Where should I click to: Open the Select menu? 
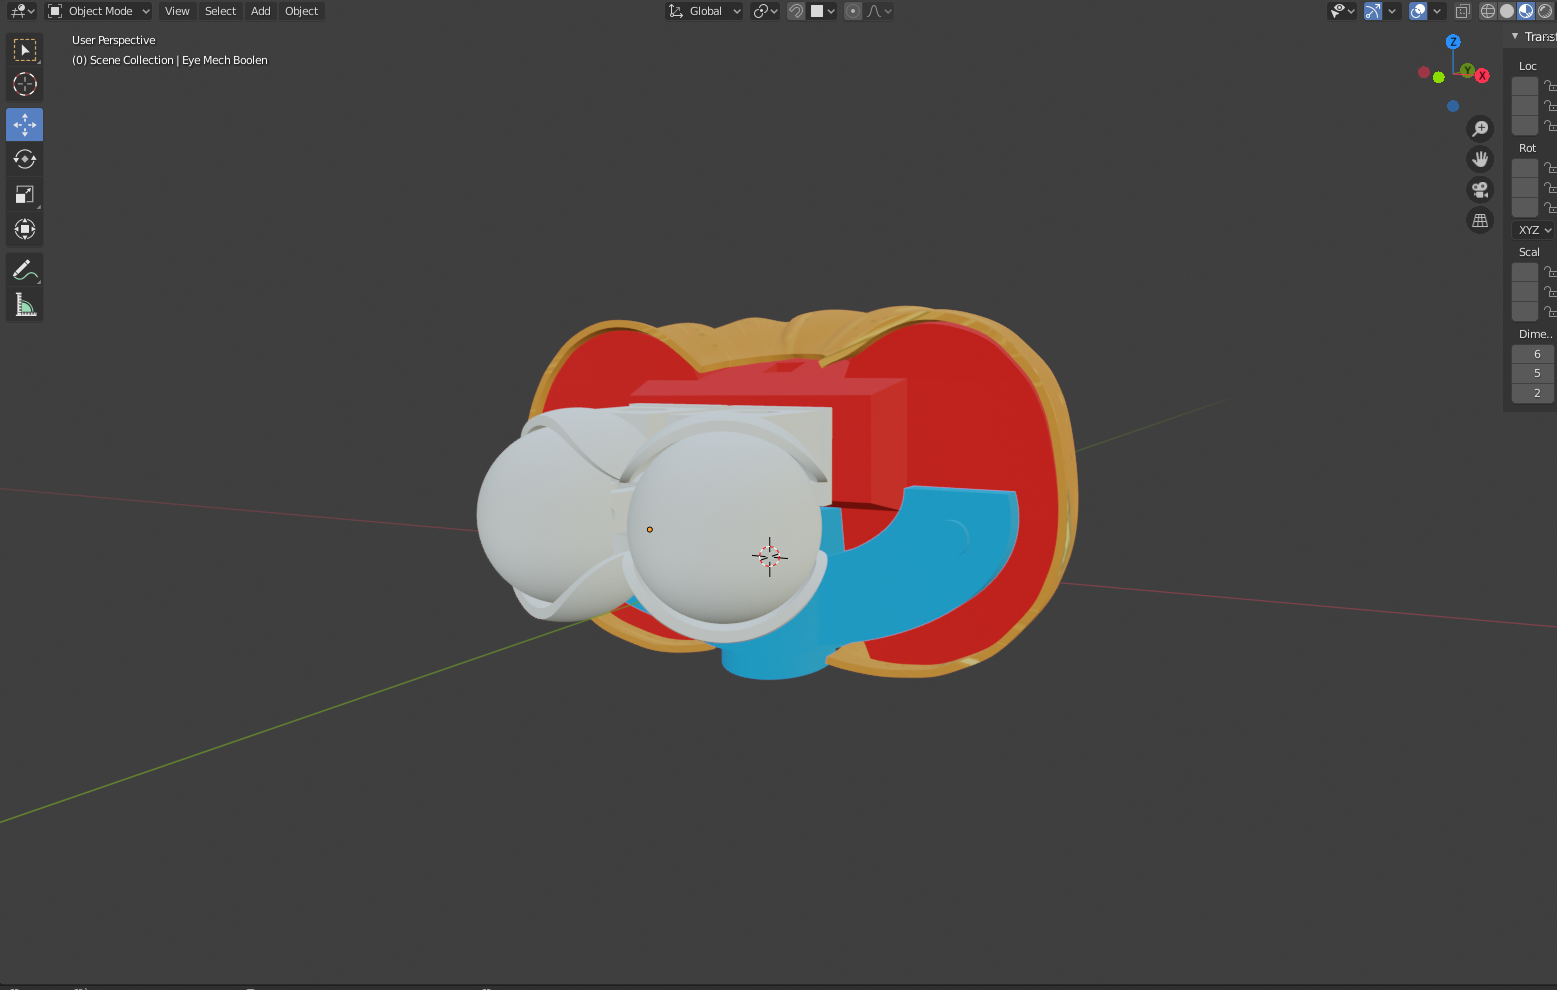point(220,11)
